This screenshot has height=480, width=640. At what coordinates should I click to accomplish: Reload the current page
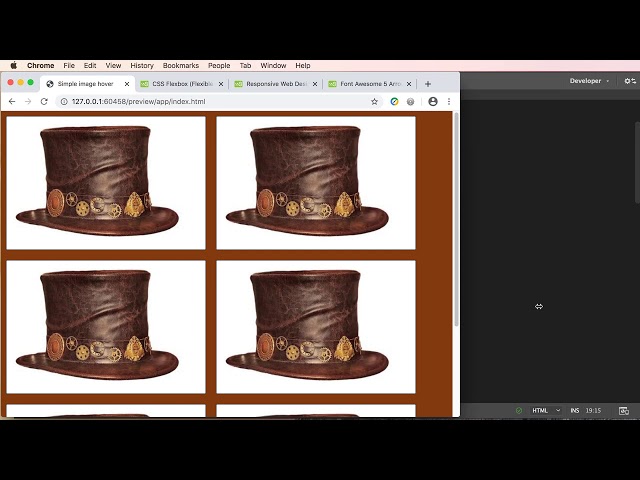[44, 102]
